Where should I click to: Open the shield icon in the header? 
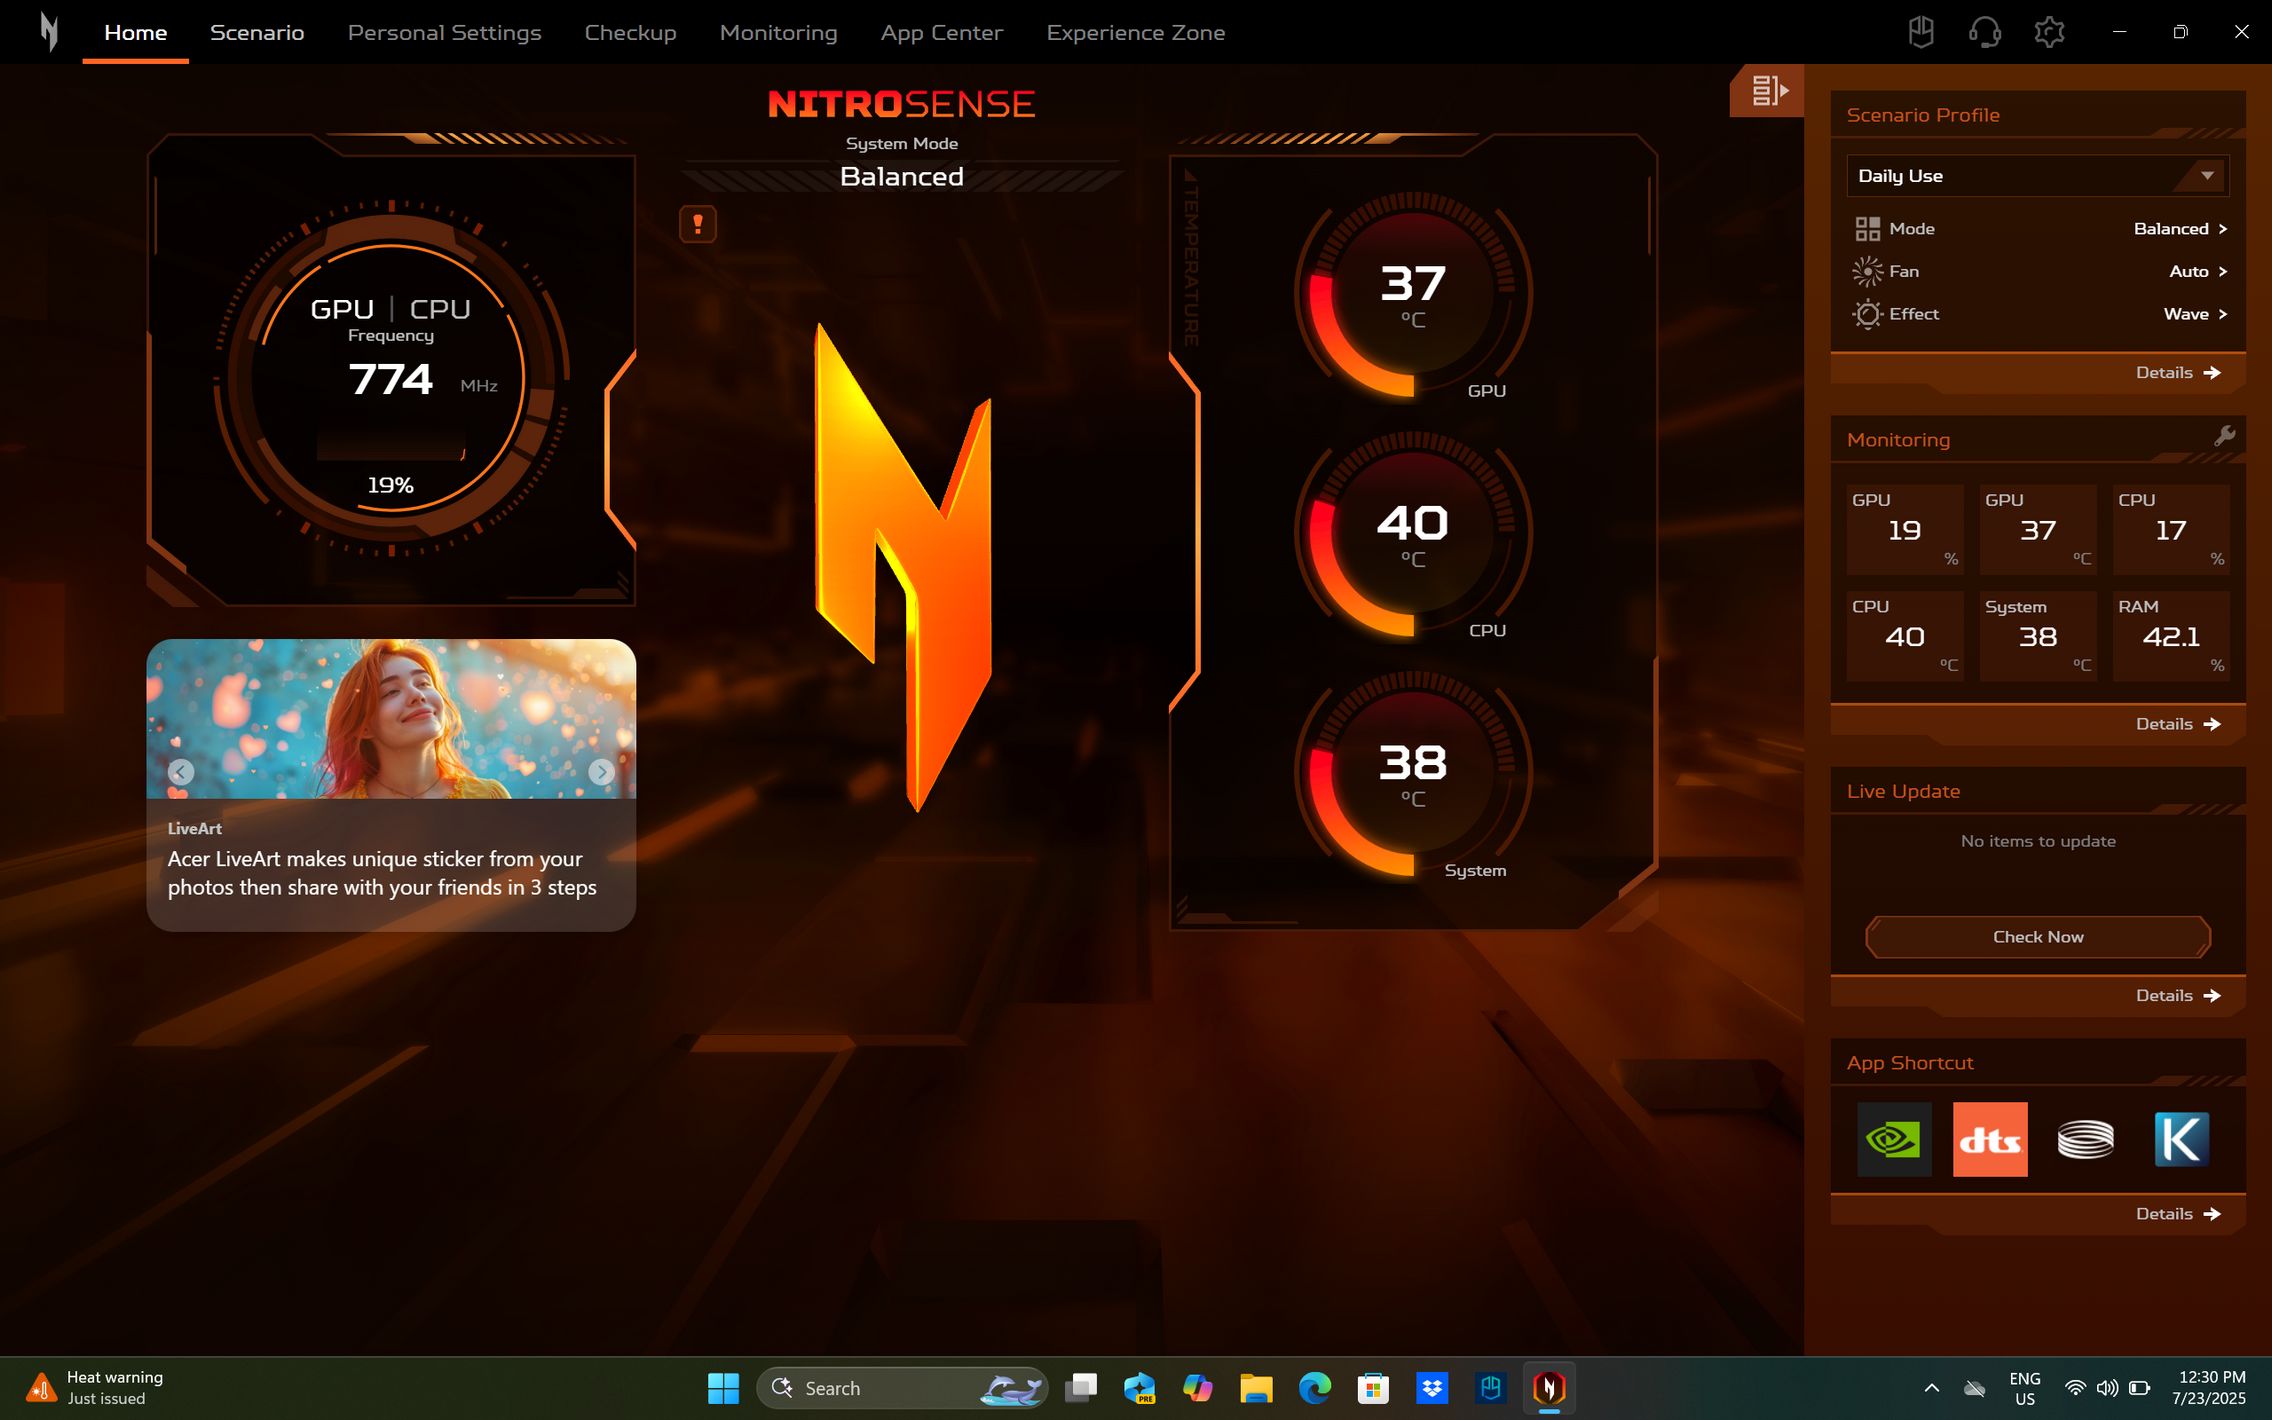pyautogui.click(x=1921, y=32)
